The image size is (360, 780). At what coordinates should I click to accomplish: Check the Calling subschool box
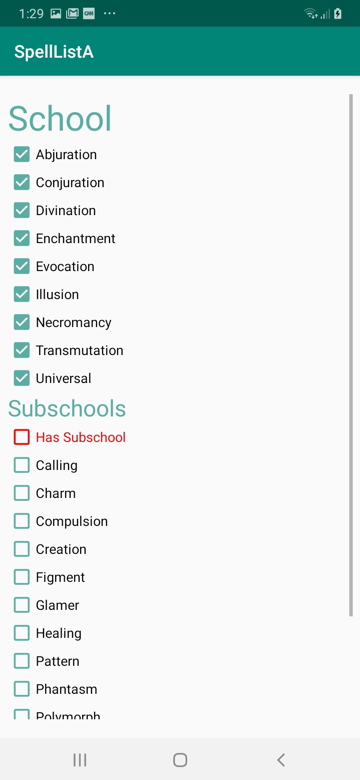click(x=22, y=465)
